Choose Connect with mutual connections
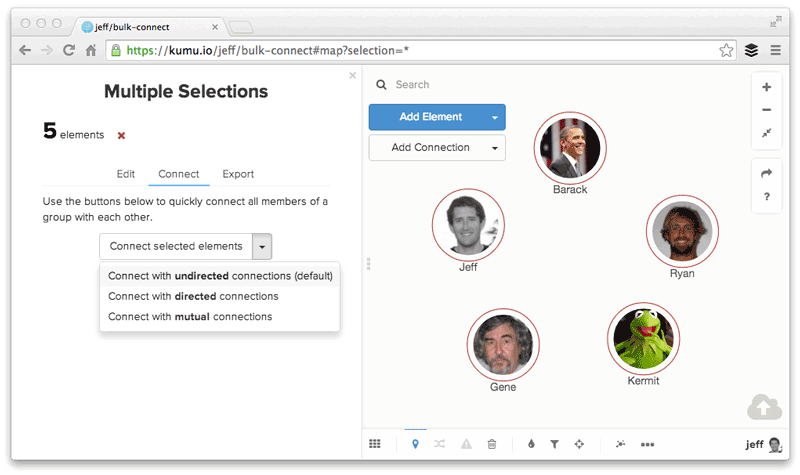Screen dimensions: 800x475 pyautogui.click(x=190, y=317)
